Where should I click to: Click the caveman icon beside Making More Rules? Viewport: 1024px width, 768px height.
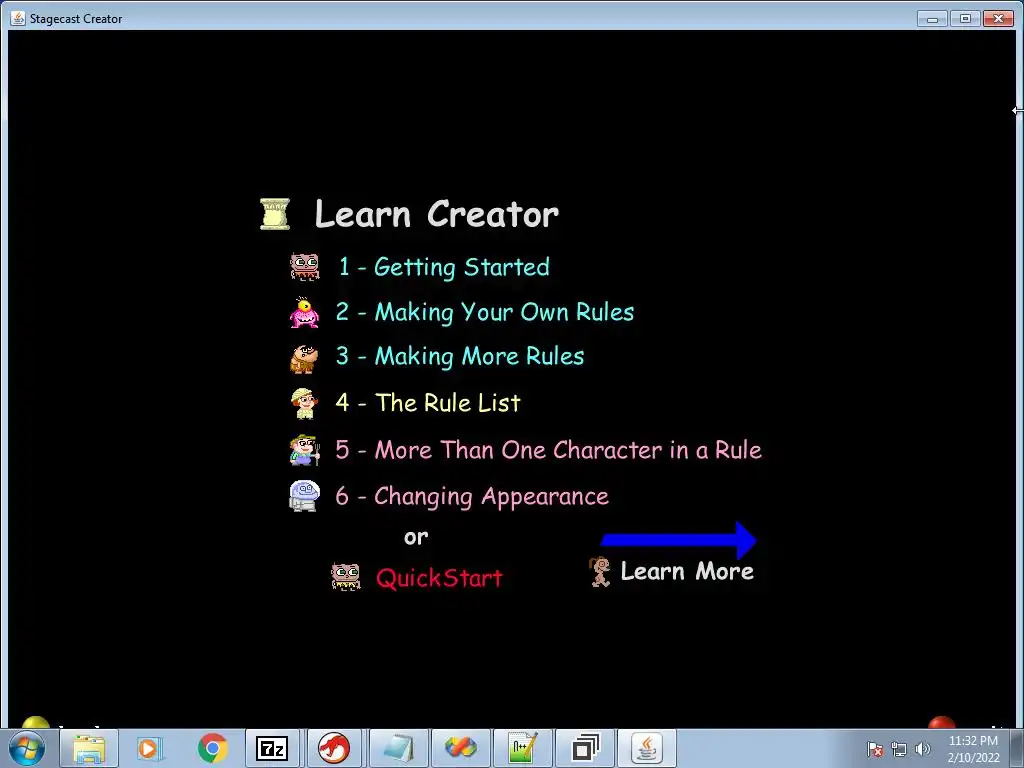[304, 359]
